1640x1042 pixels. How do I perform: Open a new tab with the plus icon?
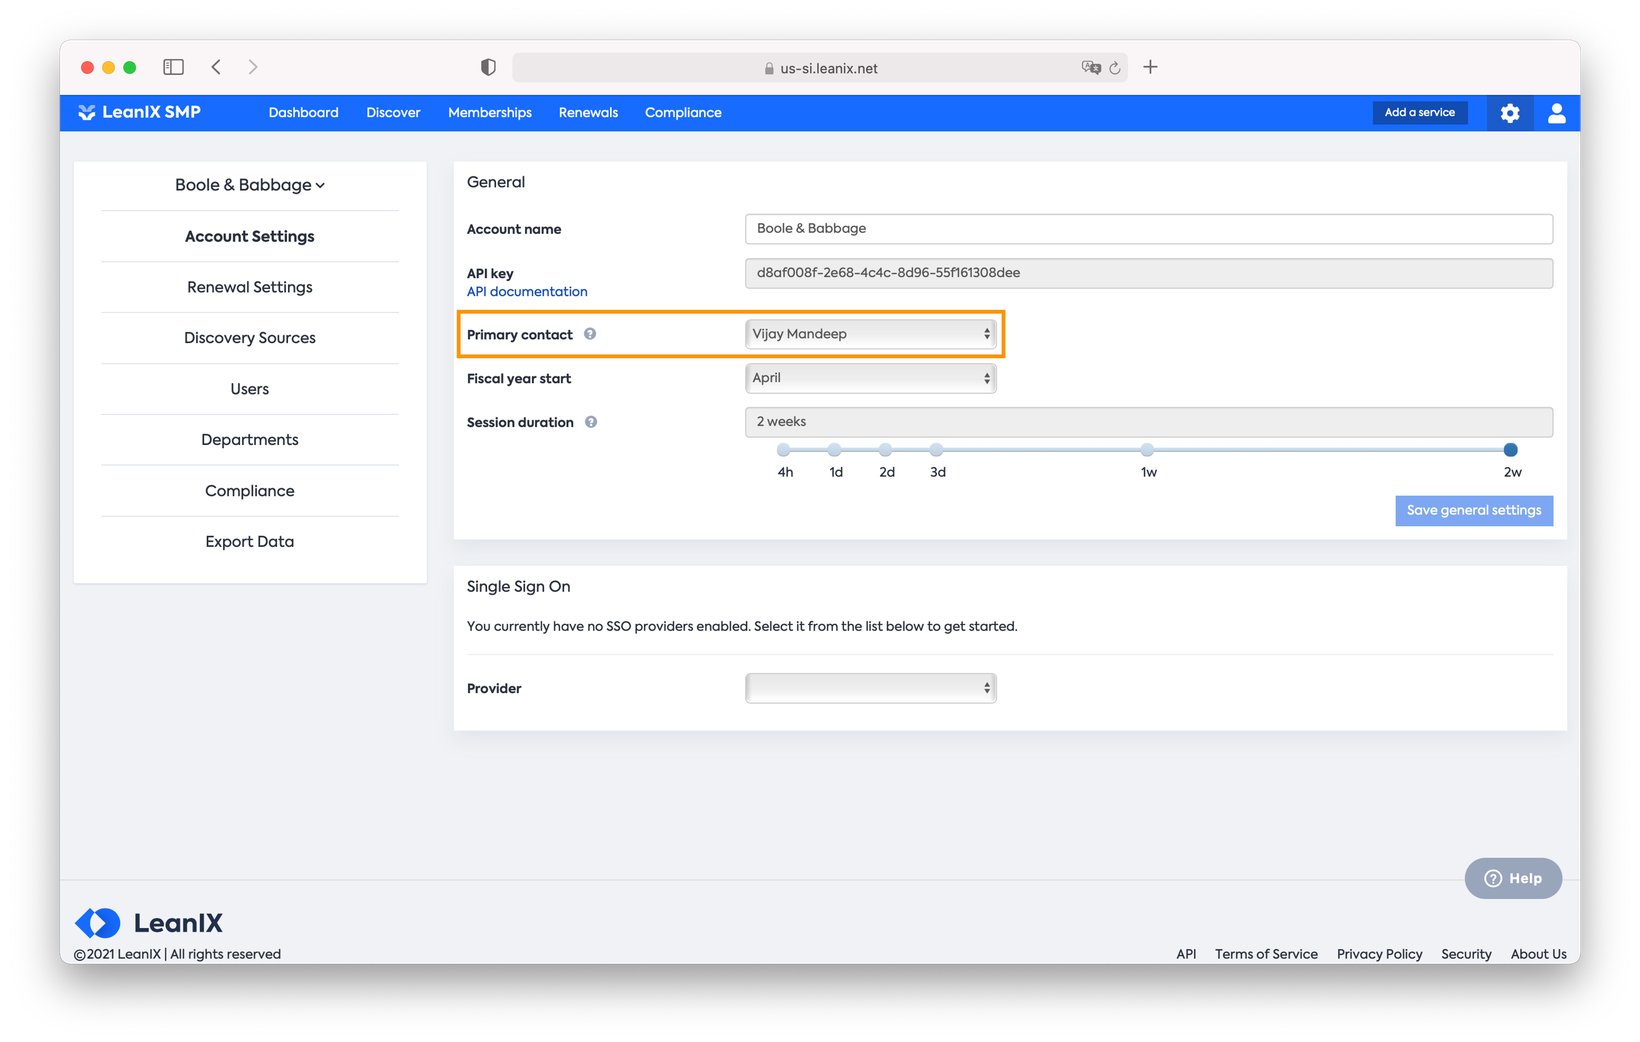(x=1150, y=67)
